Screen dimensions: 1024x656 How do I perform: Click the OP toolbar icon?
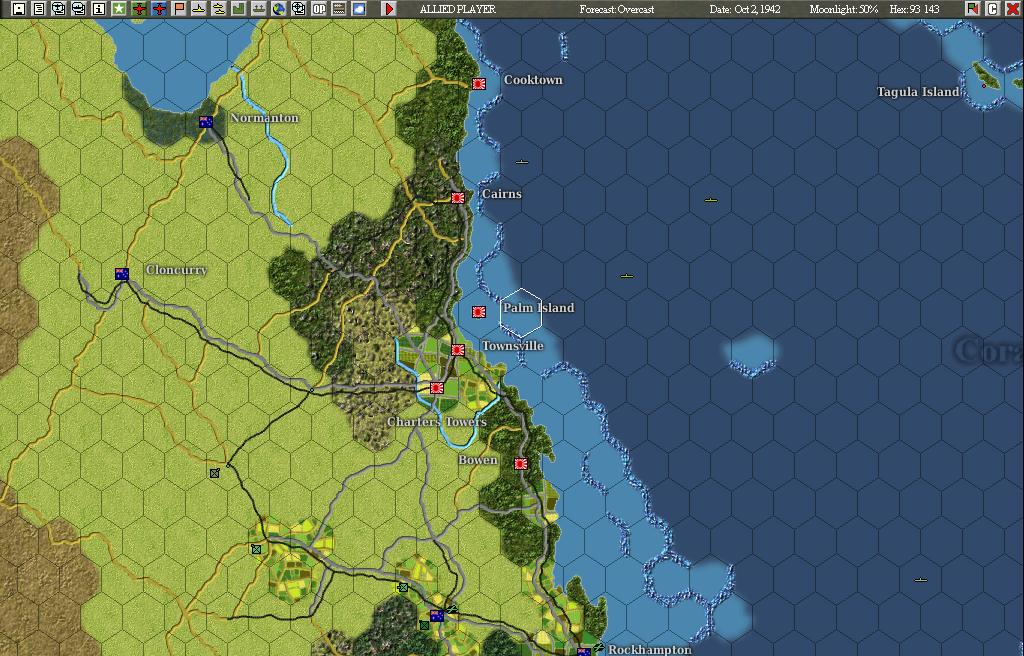click(x=319, y=8)
